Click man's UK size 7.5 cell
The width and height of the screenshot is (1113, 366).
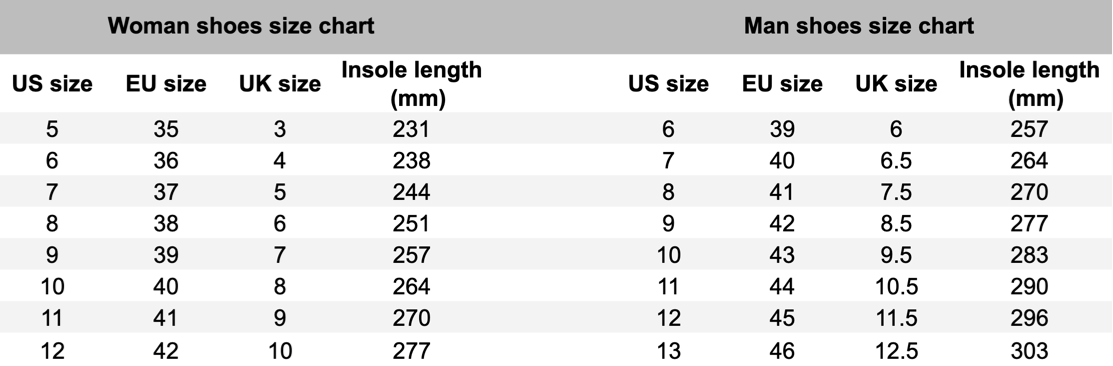(896, 192)
